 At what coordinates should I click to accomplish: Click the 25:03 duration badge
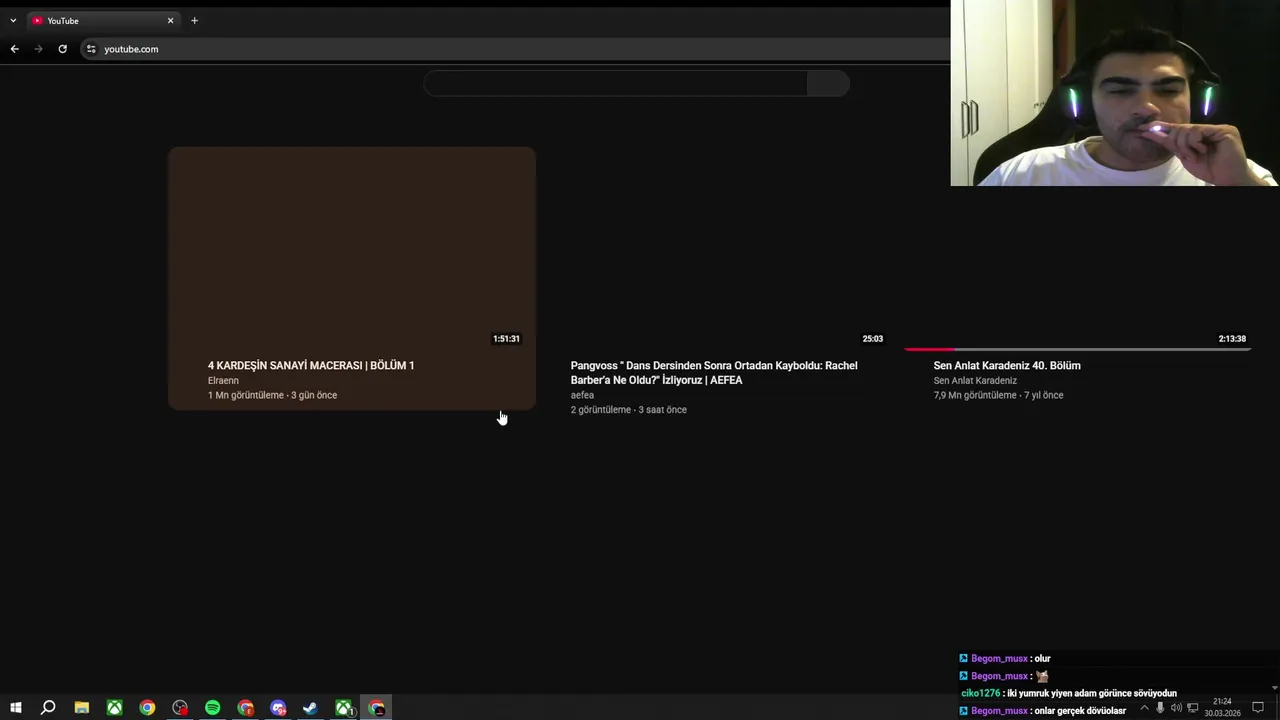[873, 339]
